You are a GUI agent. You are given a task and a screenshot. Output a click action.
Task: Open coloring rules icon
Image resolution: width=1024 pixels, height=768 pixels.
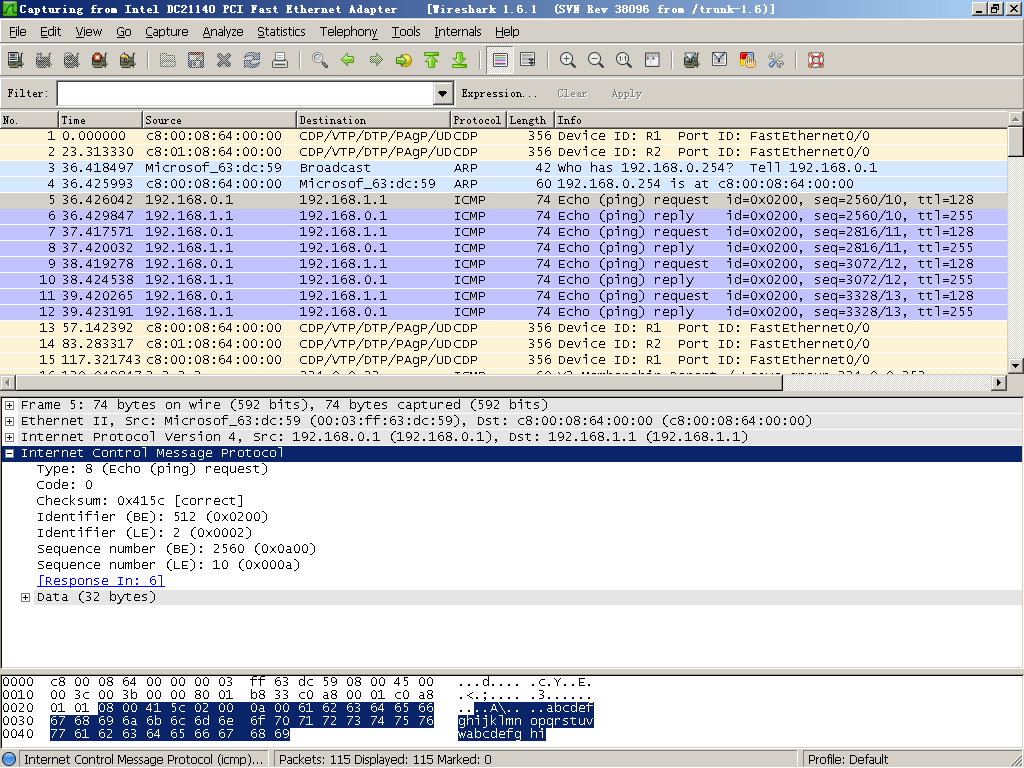coord(748,61)
